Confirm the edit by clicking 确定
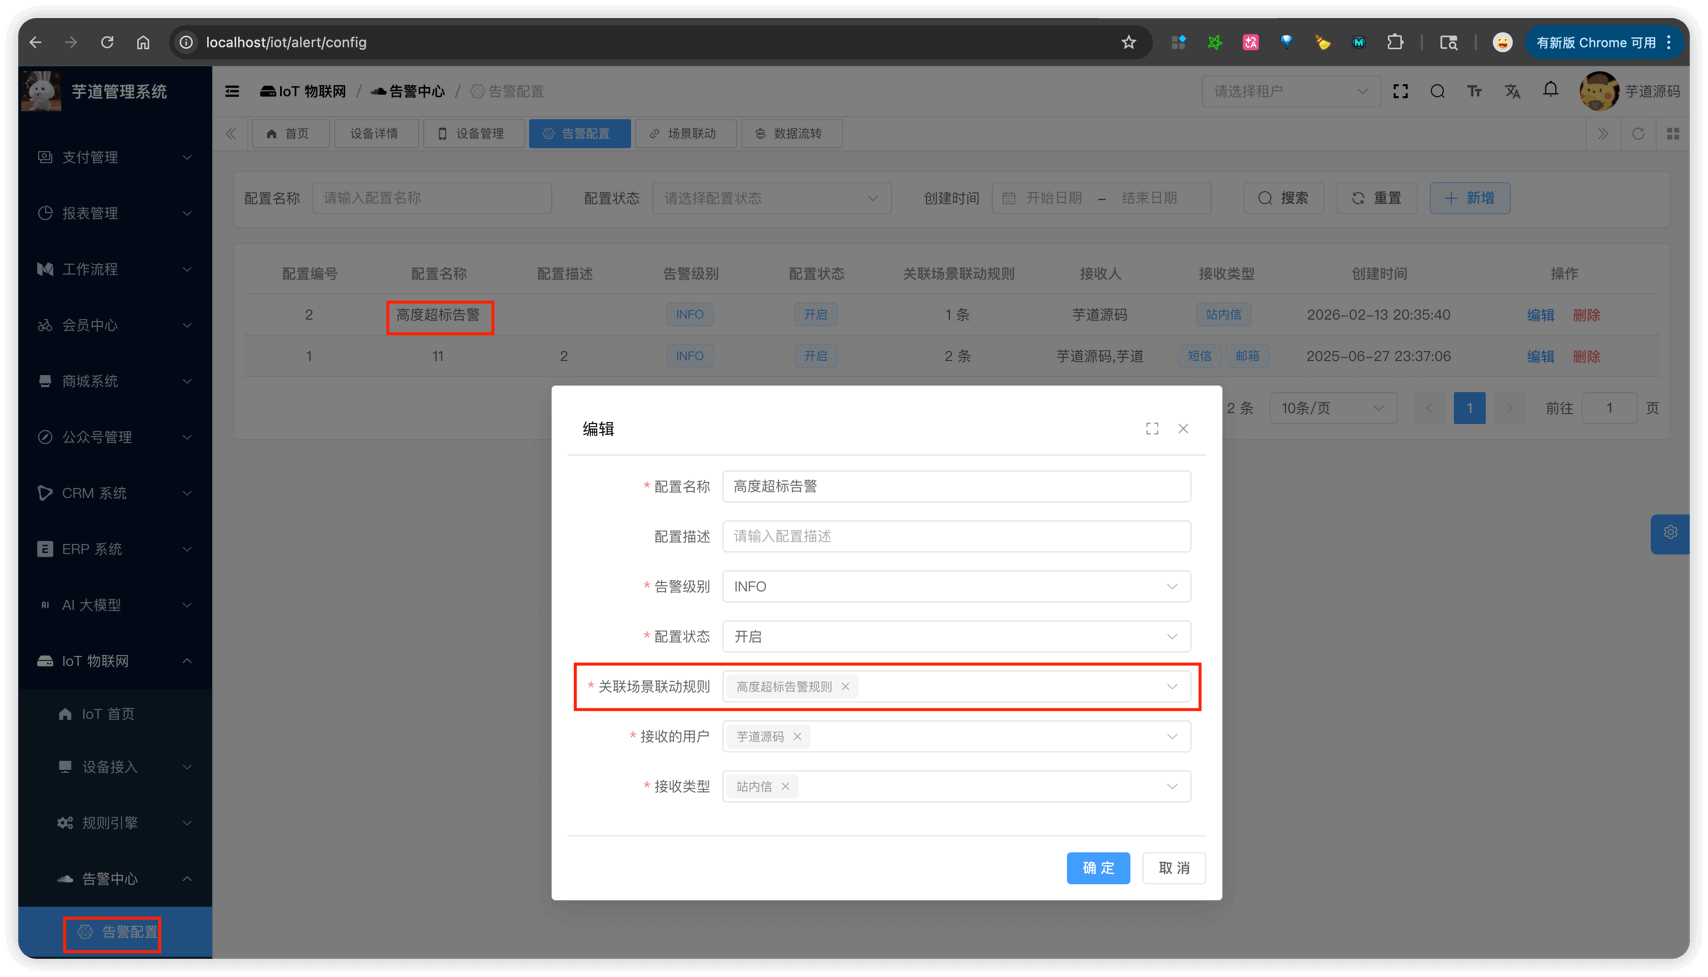 (1098, 868)
